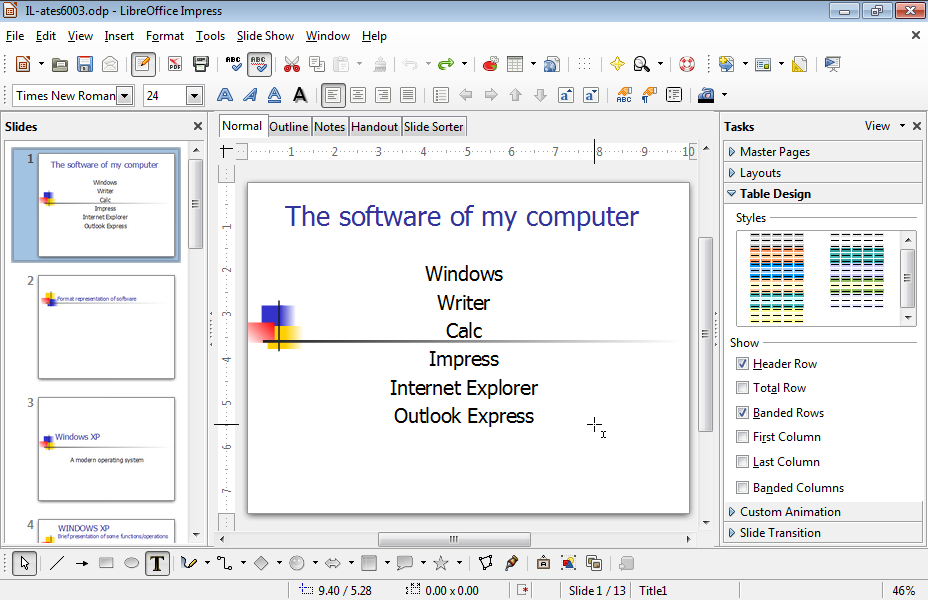Screen dimensions: 928x600
Task: Select the arrow Select tool
Action: (24, 563)
